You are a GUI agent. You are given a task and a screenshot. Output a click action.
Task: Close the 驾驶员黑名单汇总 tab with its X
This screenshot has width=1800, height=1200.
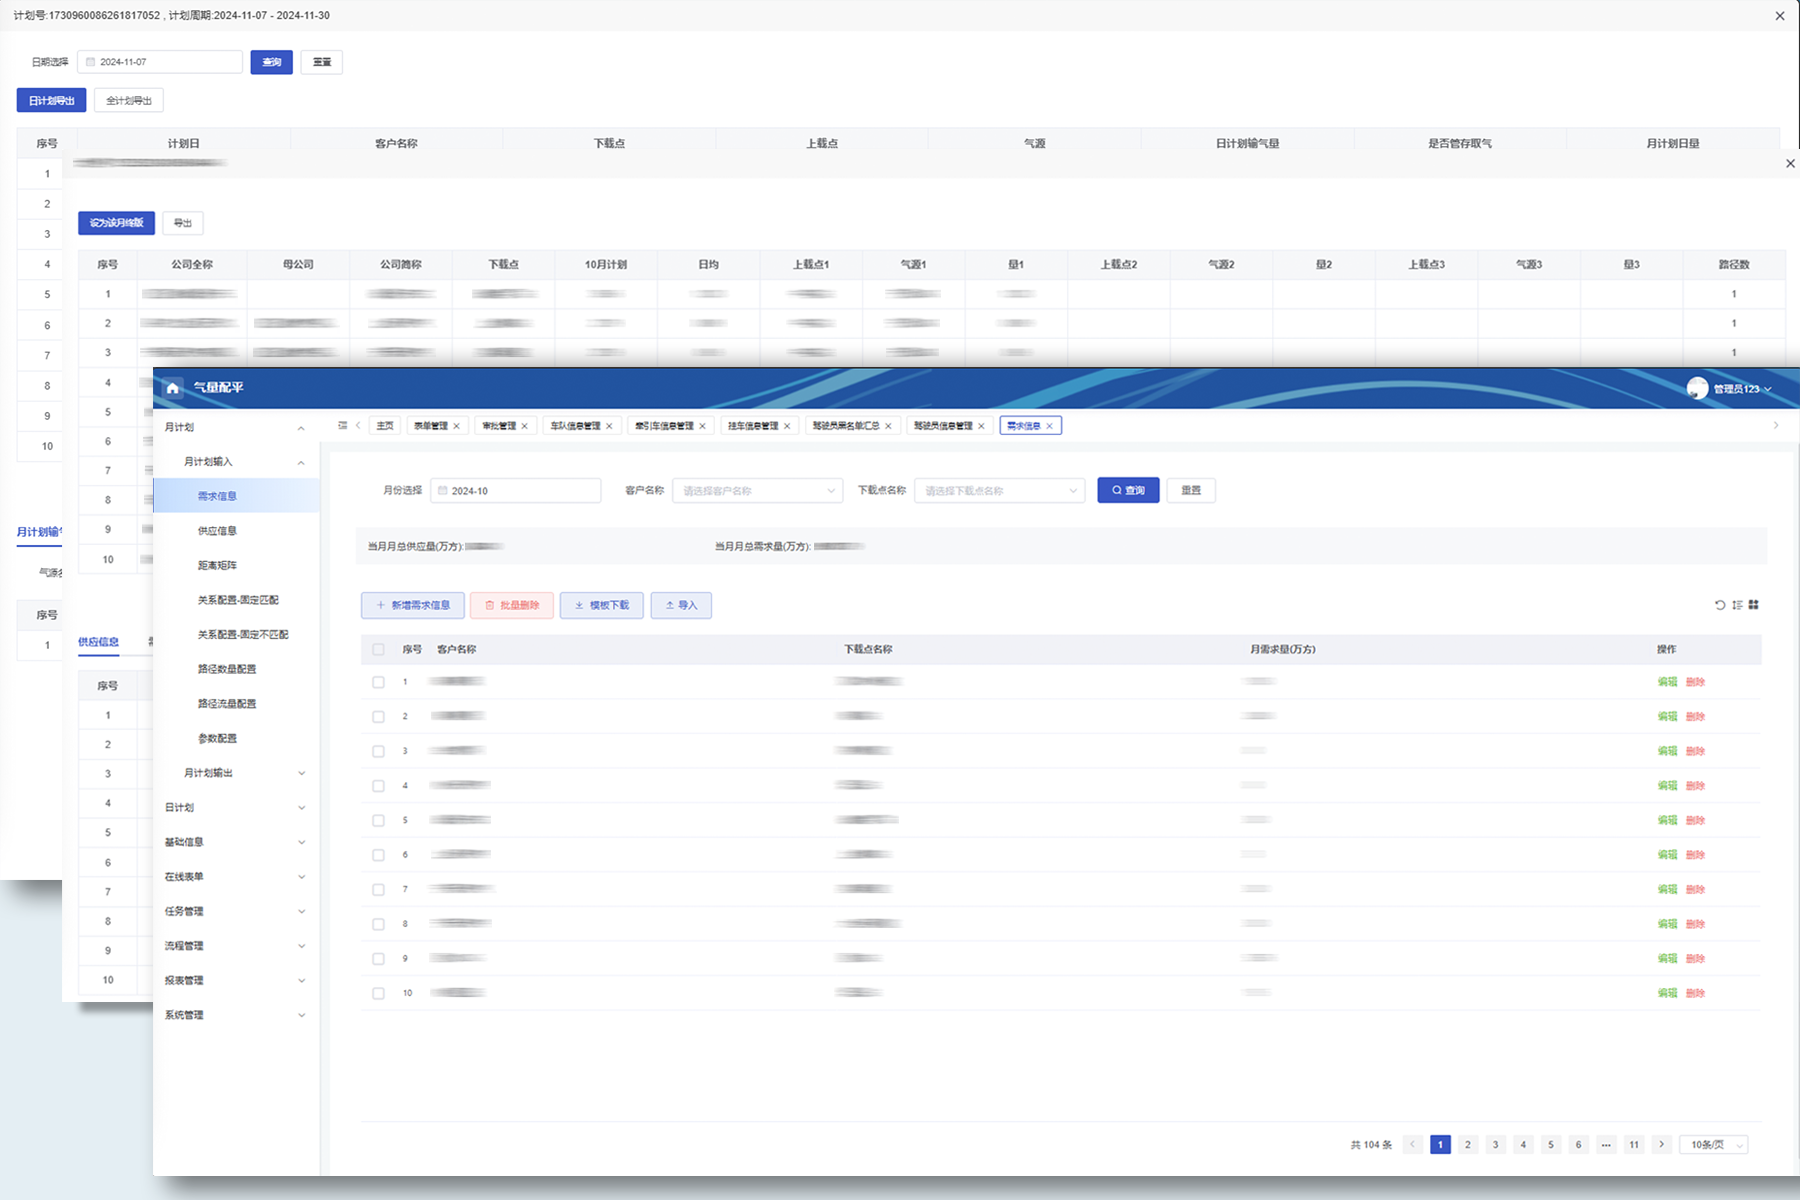click(x=888, y=426)
